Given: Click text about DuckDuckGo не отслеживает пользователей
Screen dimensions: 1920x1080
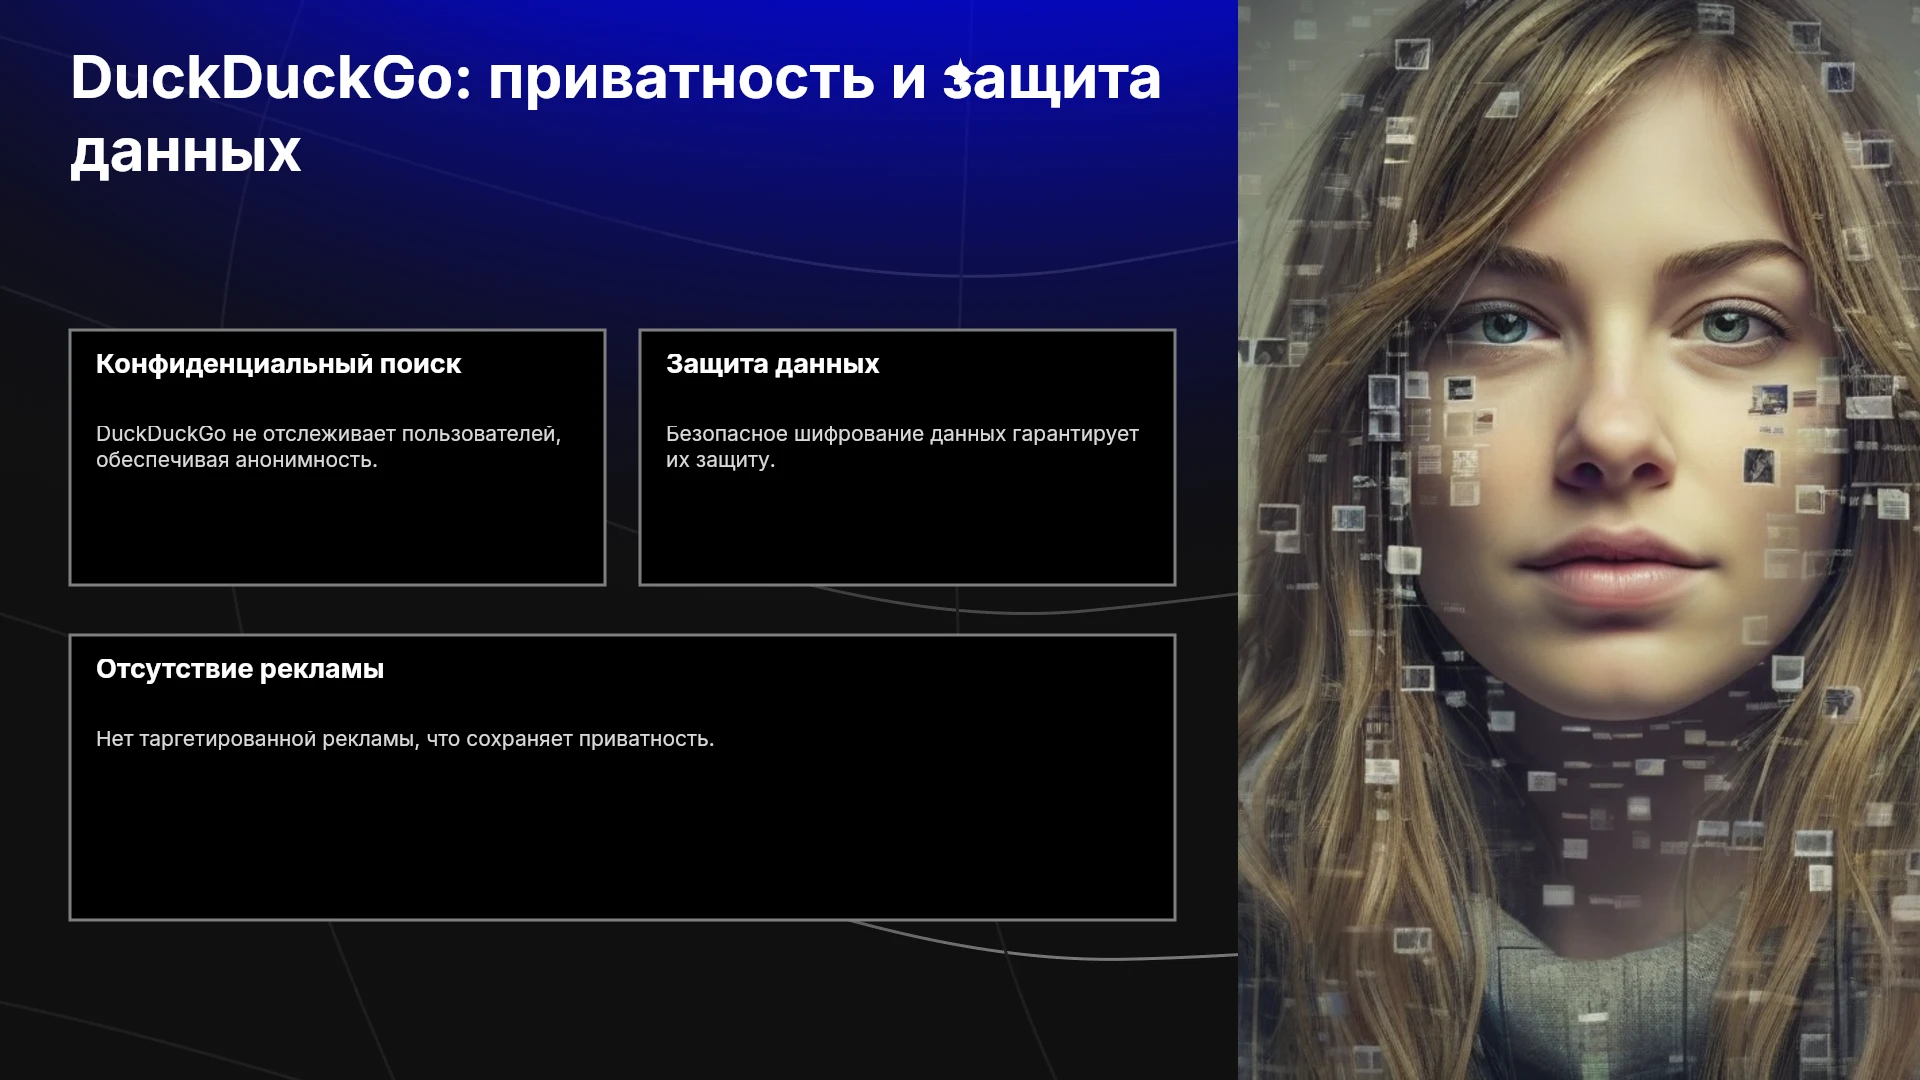Looking at the screenshot, I should tap(328, 447).
